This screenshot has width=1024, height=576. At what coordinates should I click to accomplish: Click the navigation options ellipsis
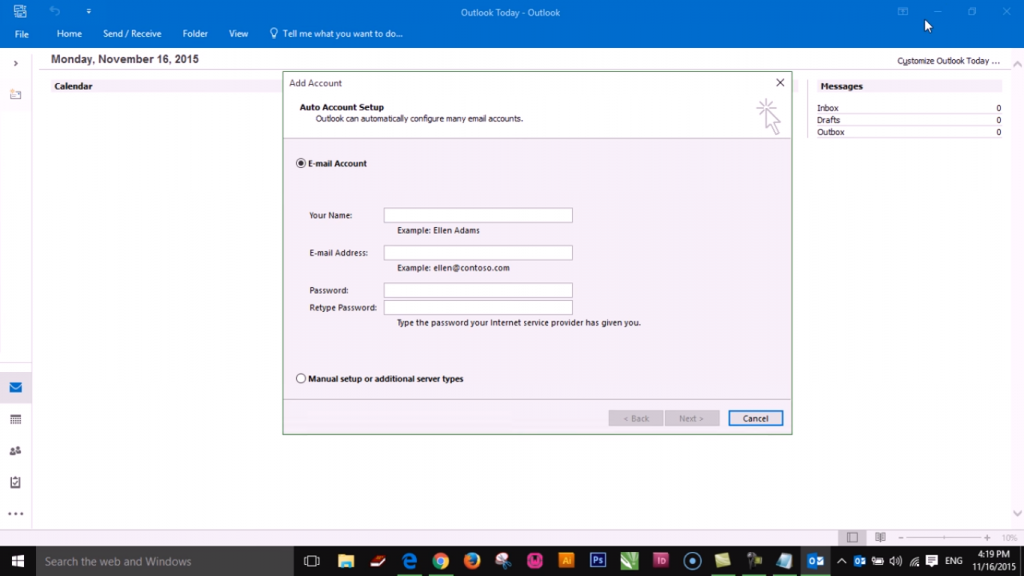16,514
